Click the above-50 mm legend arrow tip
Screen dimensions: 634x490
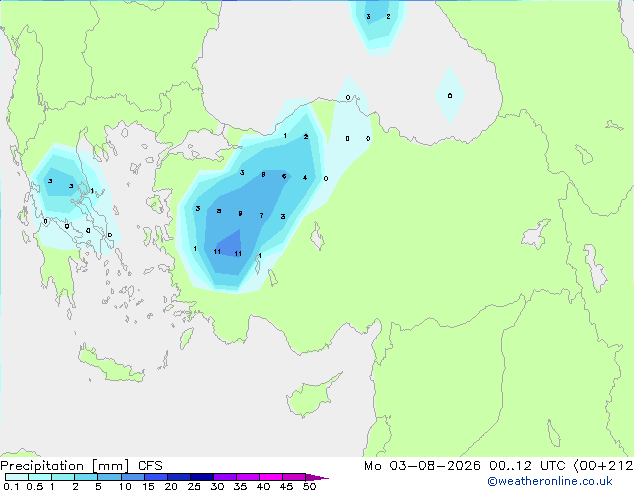317,477
